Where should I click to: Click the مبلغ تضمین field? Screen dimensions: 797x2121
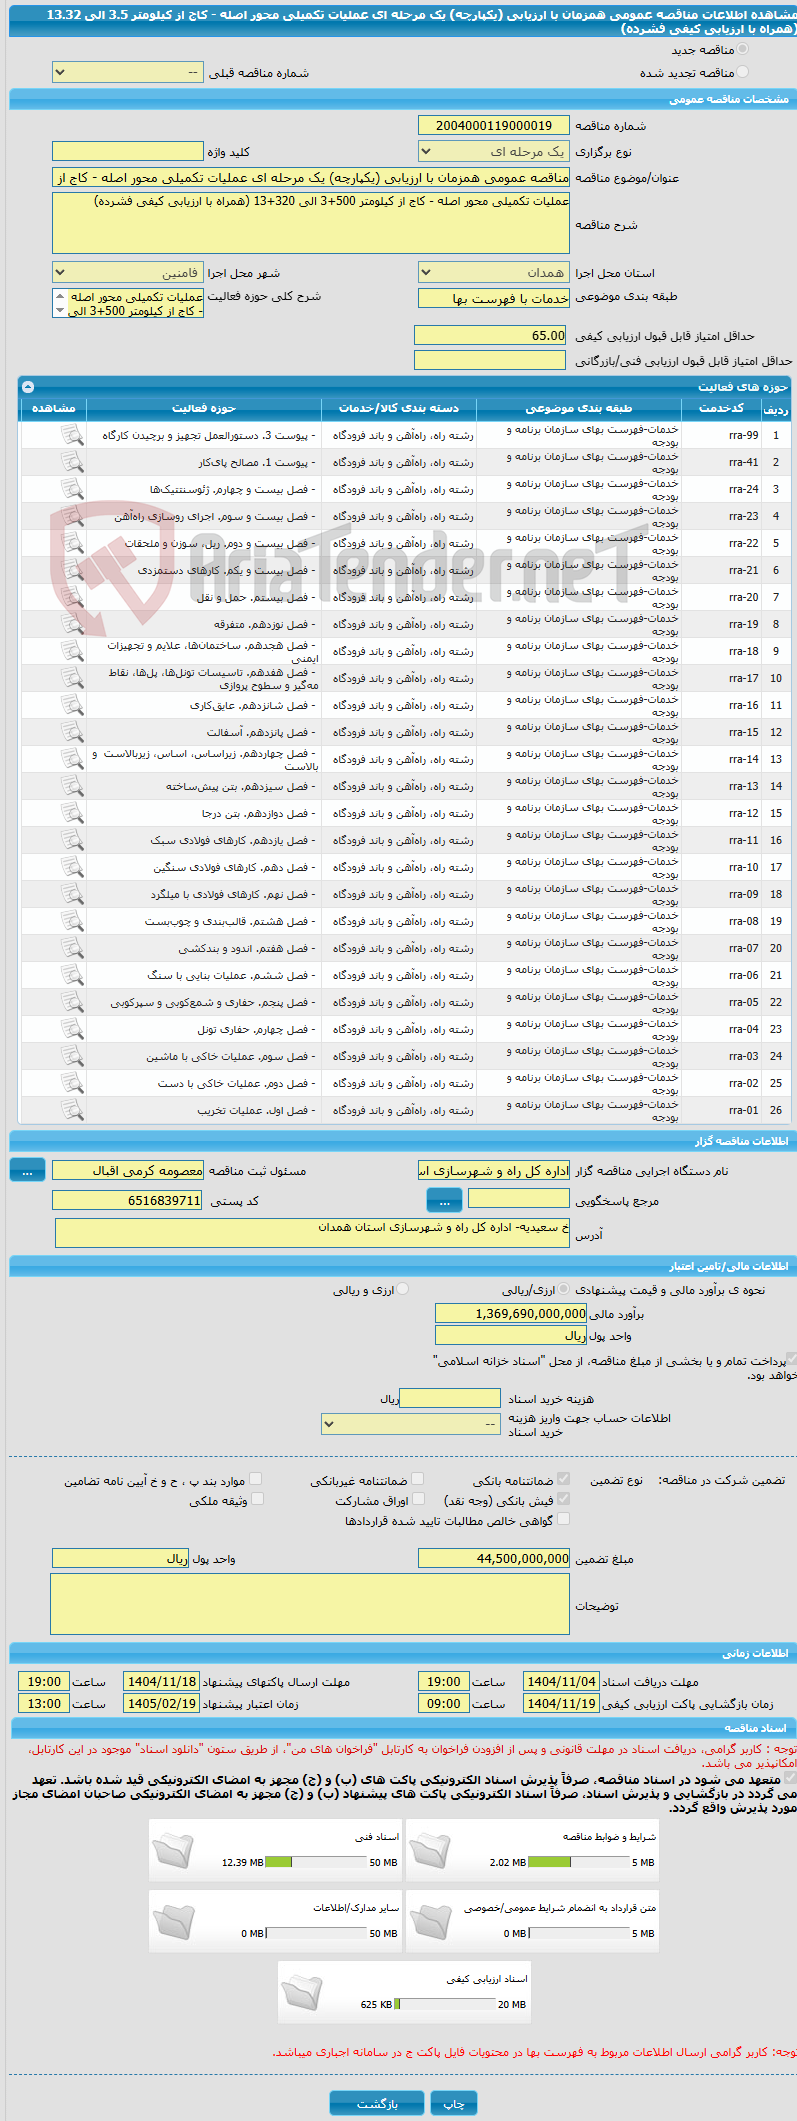point(494,1558)
